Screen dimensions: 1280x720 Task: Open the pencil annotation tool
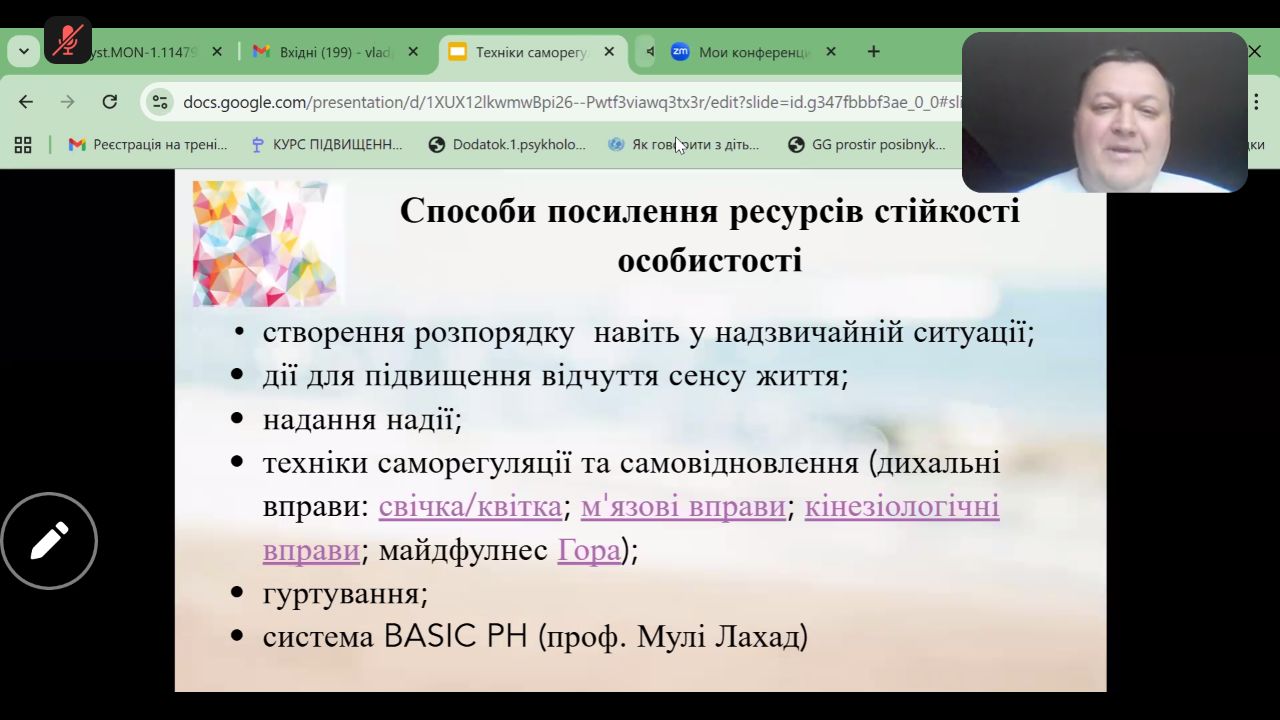pos(49,541)
